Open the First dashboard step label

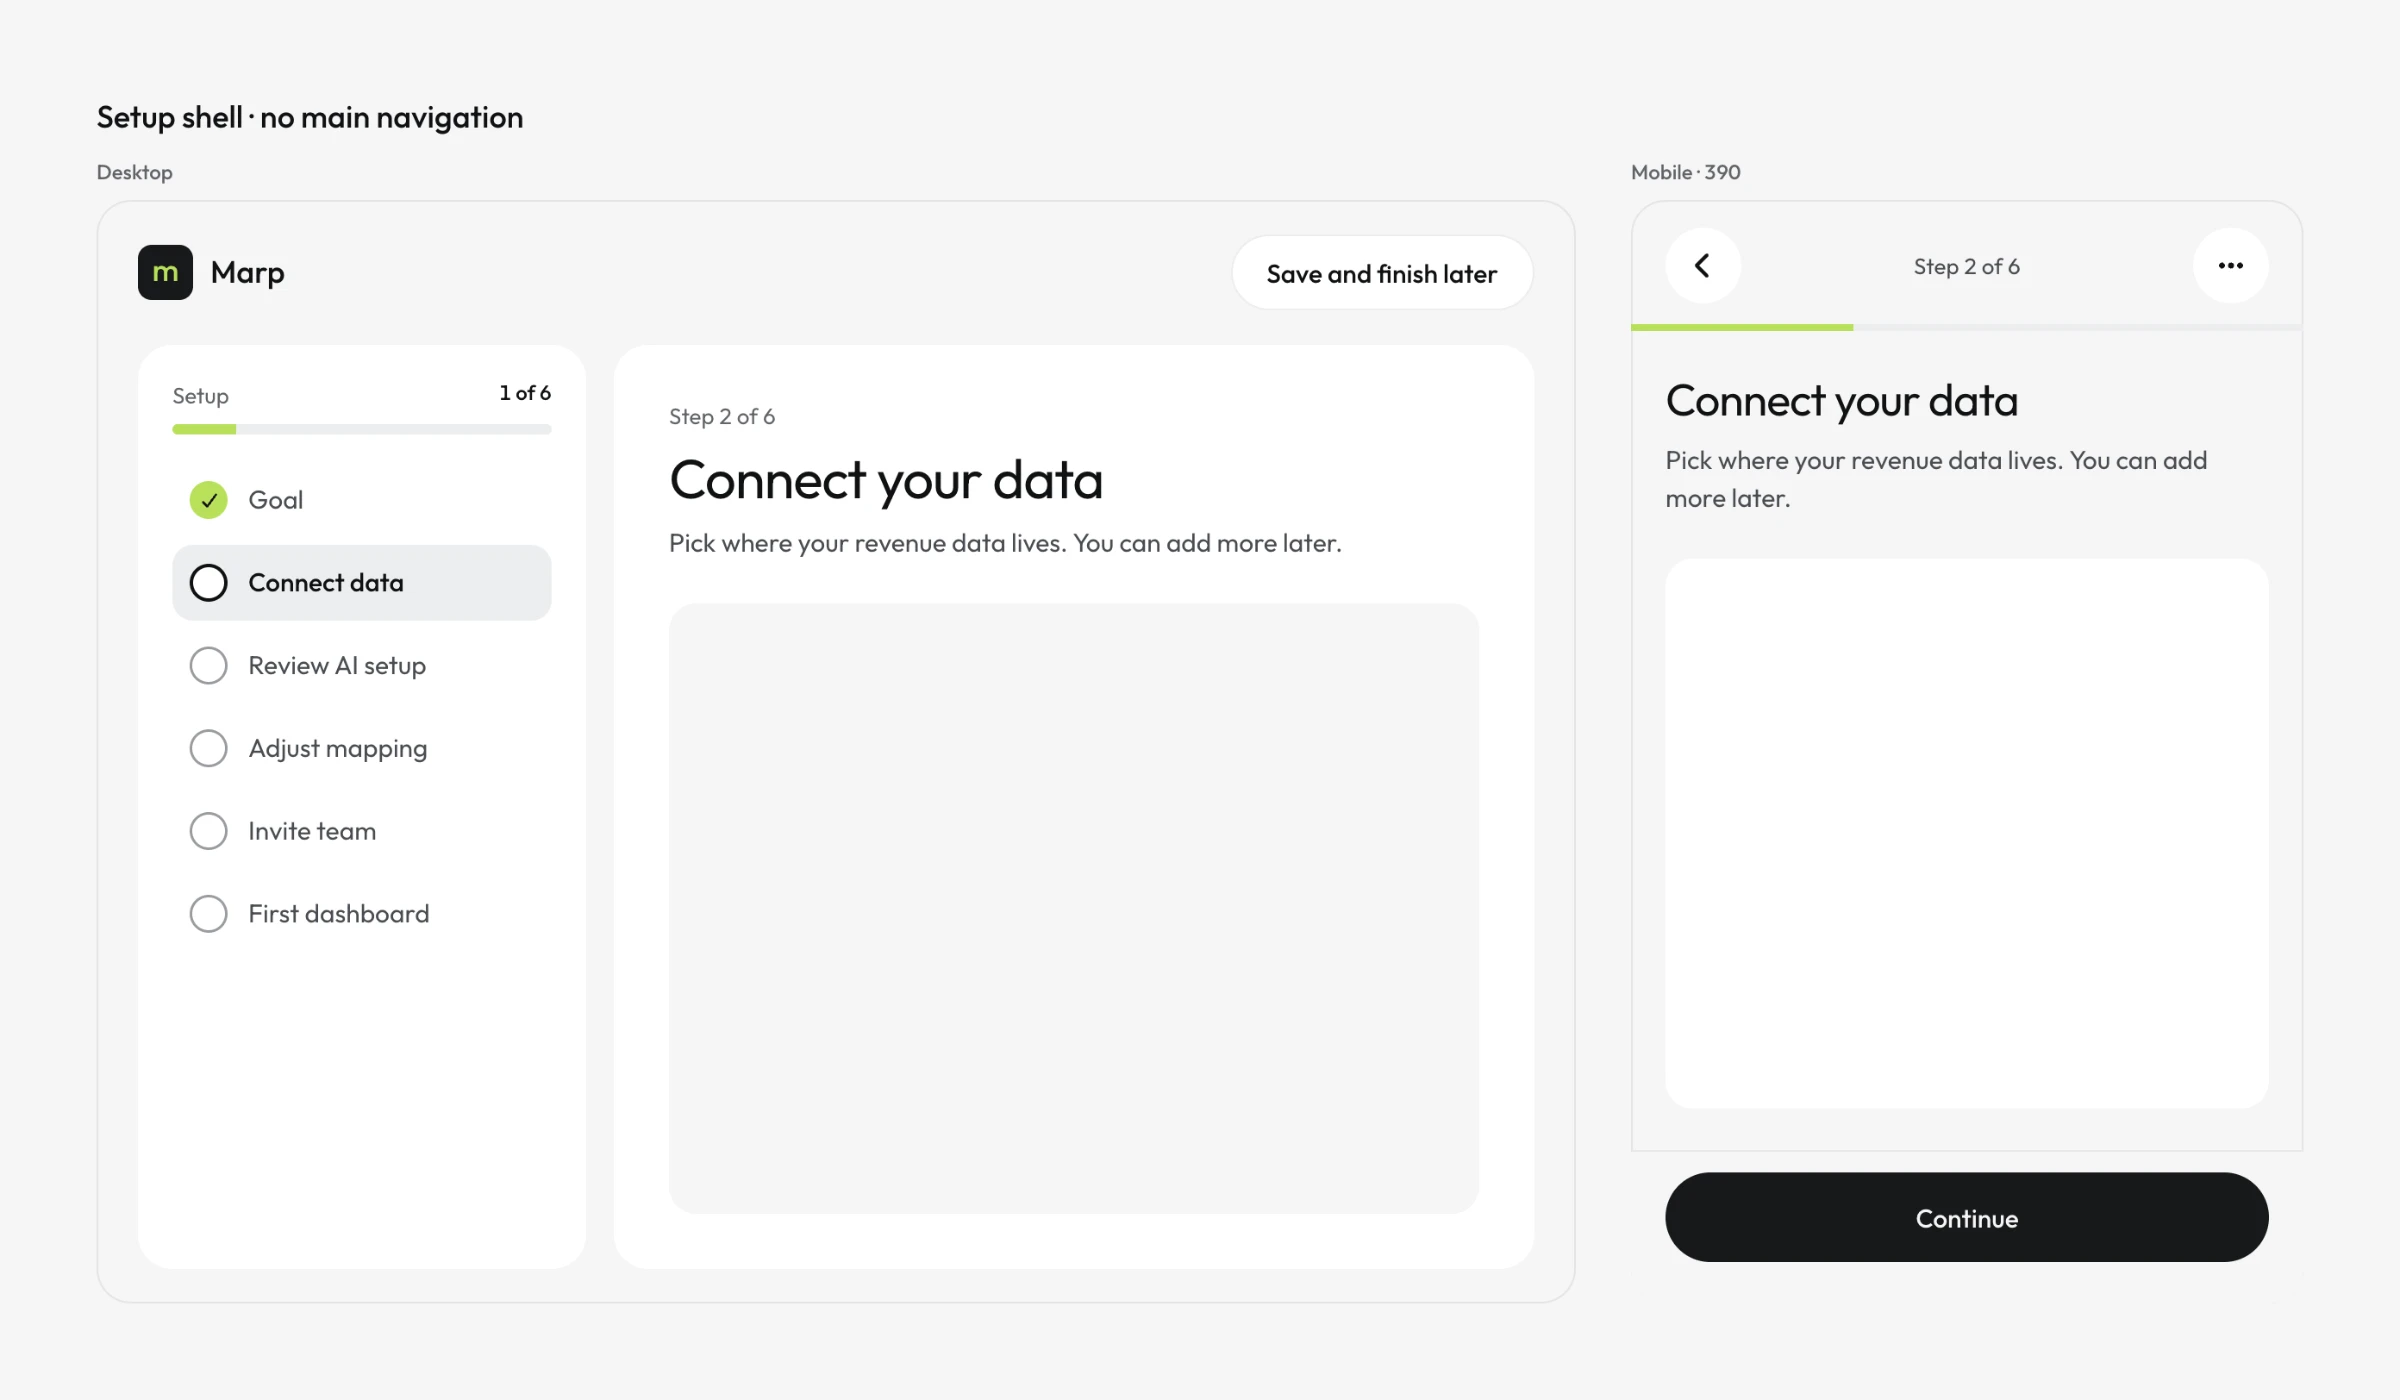[x=339, y=914]
